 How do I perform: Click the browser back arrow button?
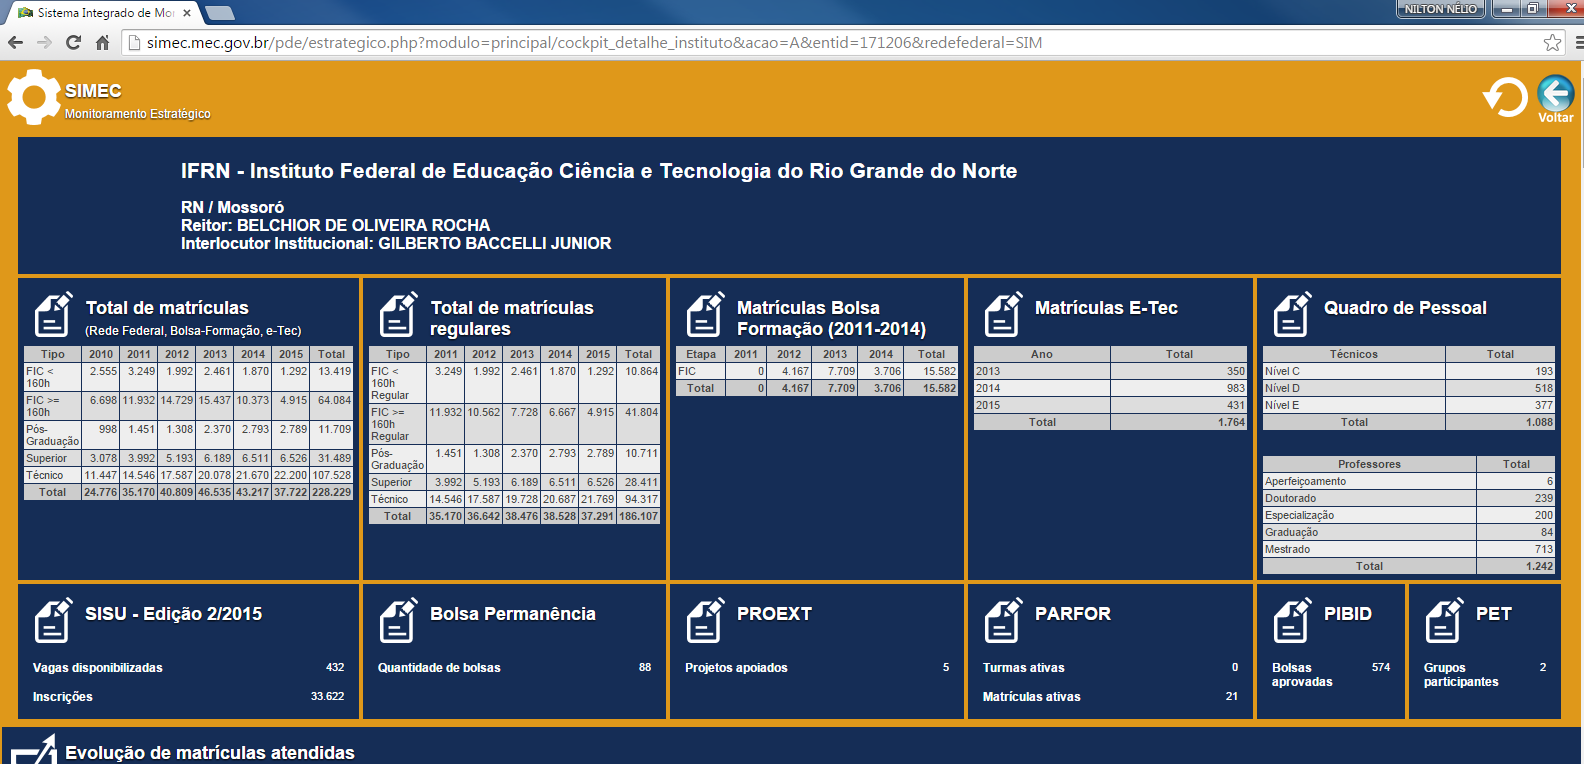(x=15, y=42)
